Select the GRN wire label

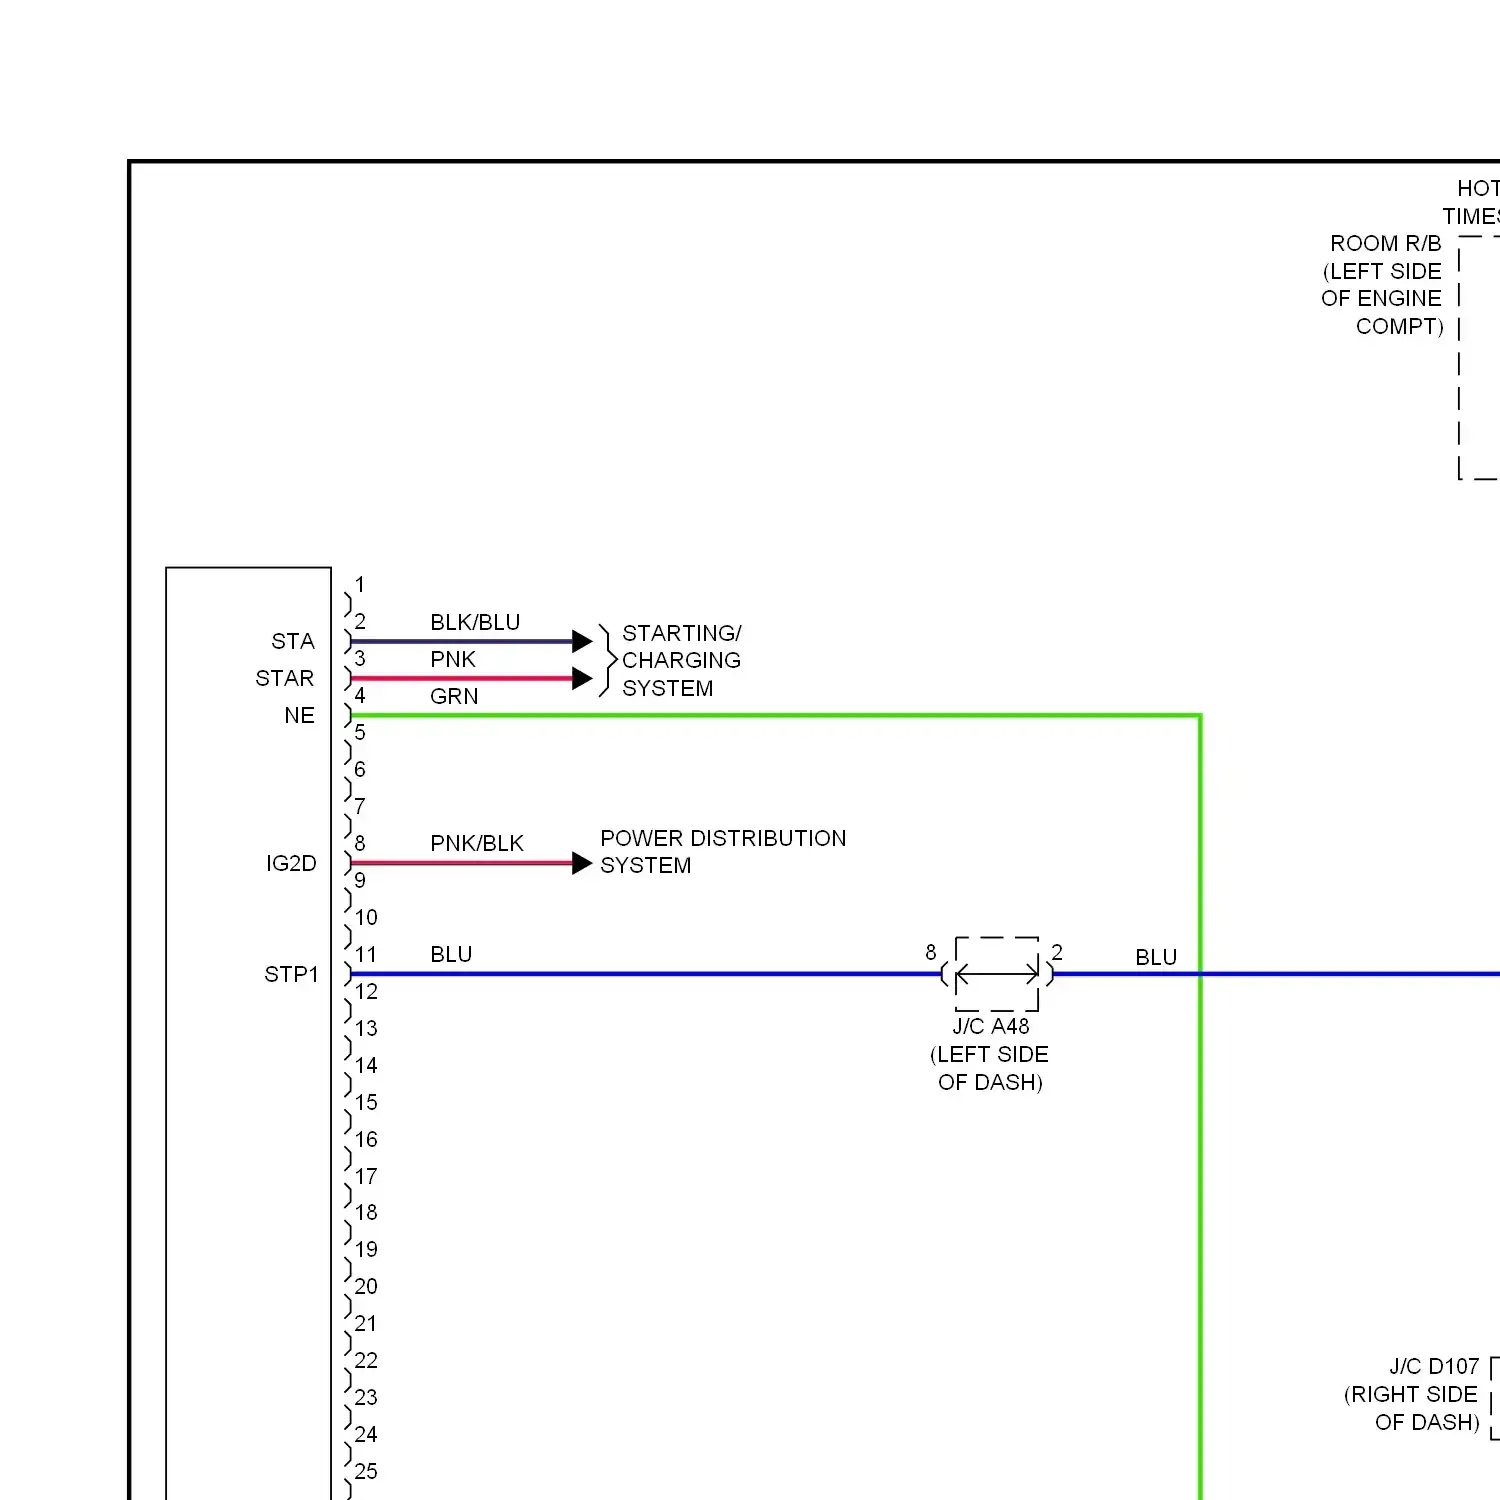tap(454, 696)
